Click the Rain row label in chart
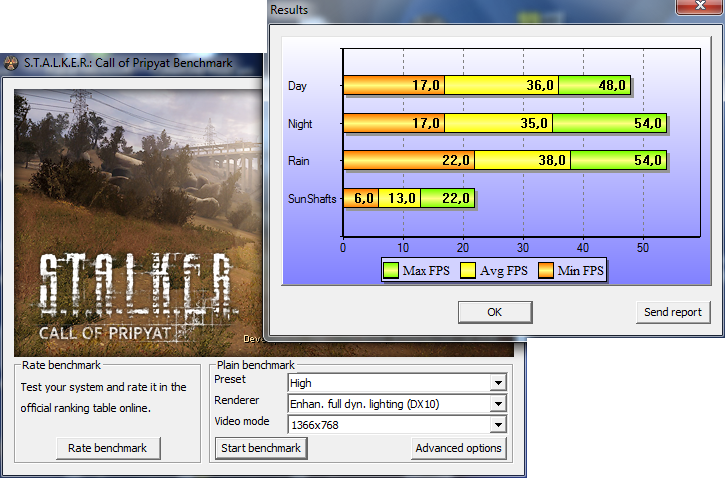725x478 pixels. coord(299,161)
